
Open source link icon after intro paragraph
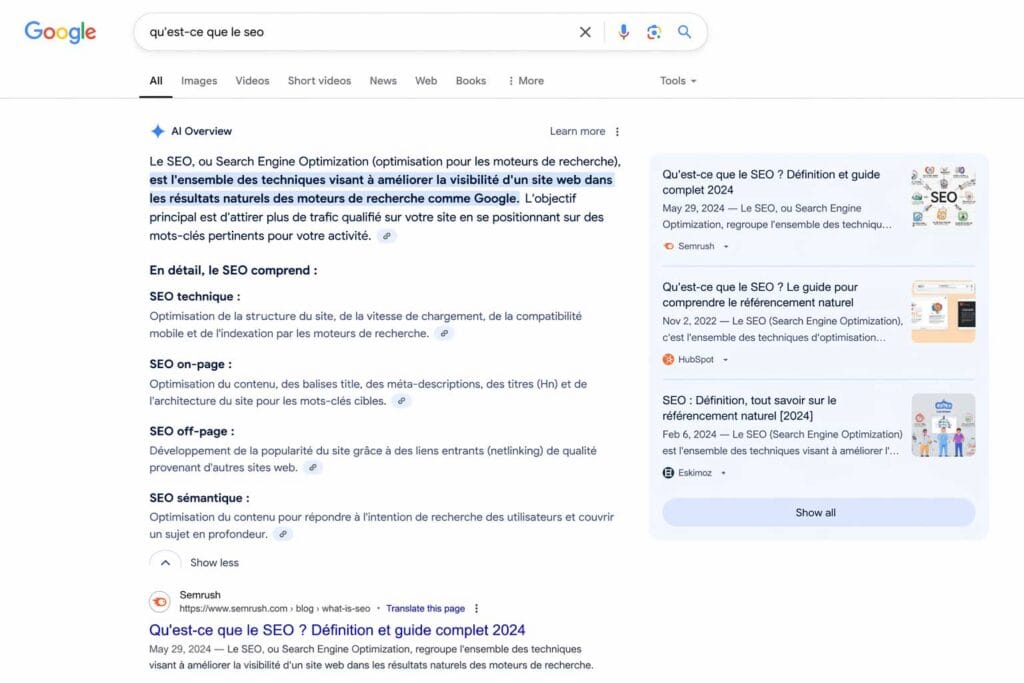click(x=387, y=236)
